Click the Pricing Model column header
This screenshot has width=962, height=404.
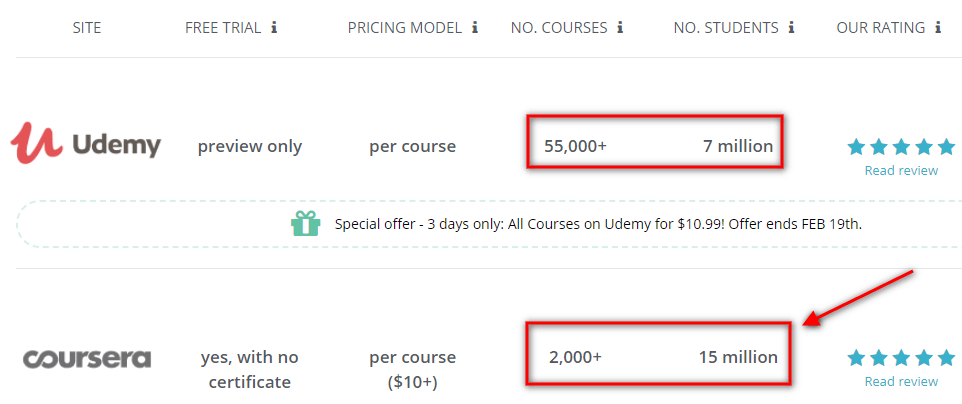404,28
